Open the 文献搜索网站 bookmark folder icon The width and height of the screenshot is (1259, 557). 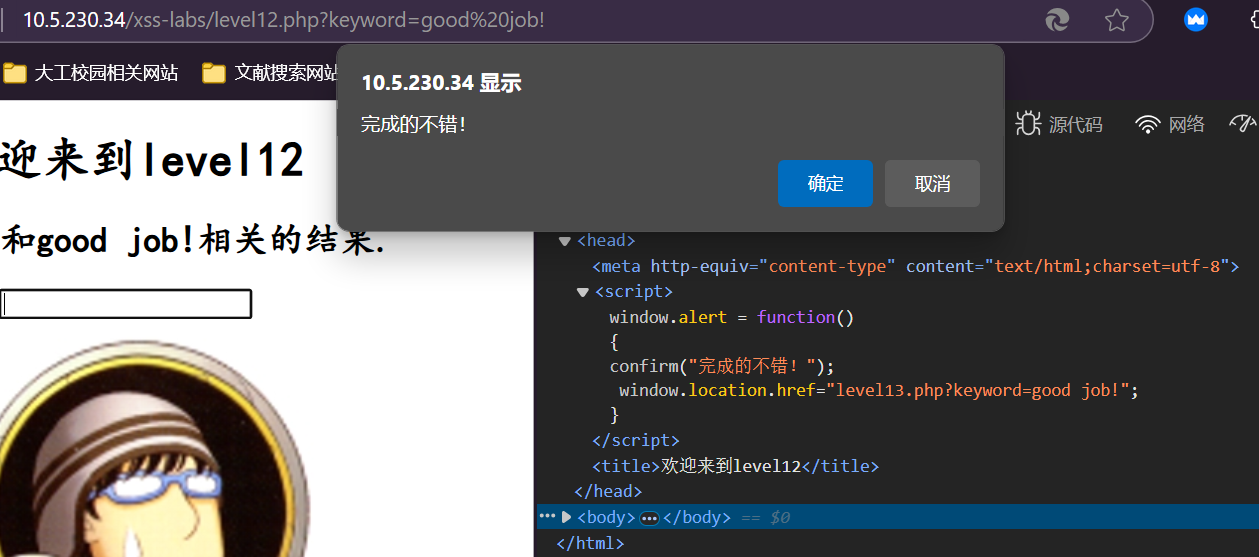(214, 73)
